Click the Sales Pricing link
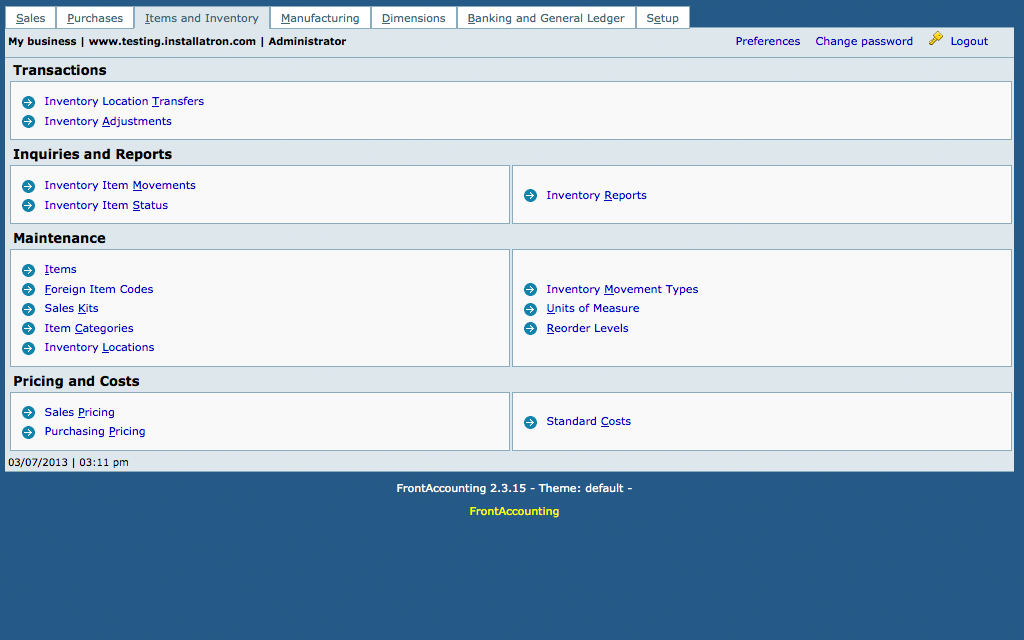The height and width of the screenshot is (640, 1024). tap(79, 412)
